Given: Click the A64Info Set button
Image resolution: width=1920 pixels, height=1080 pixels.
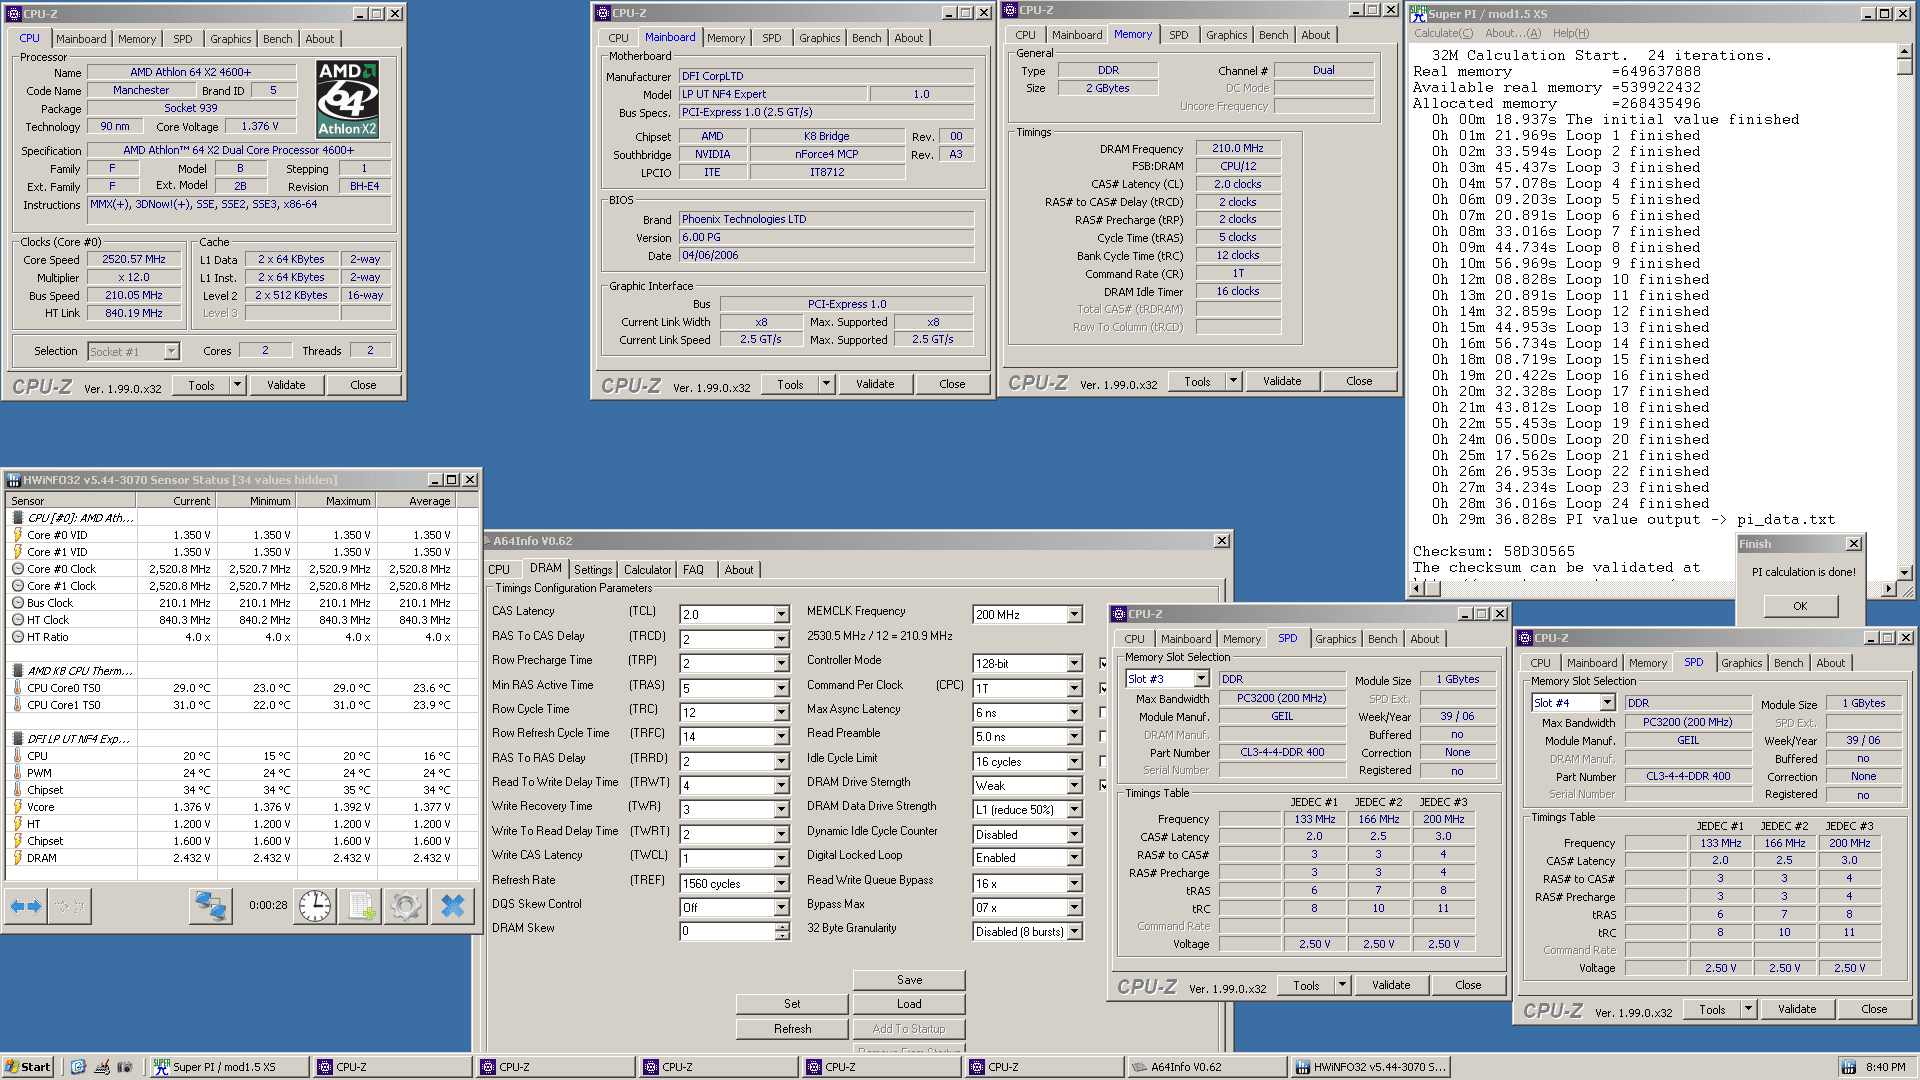Looking at the screenshot, I should click(792, 1004).
